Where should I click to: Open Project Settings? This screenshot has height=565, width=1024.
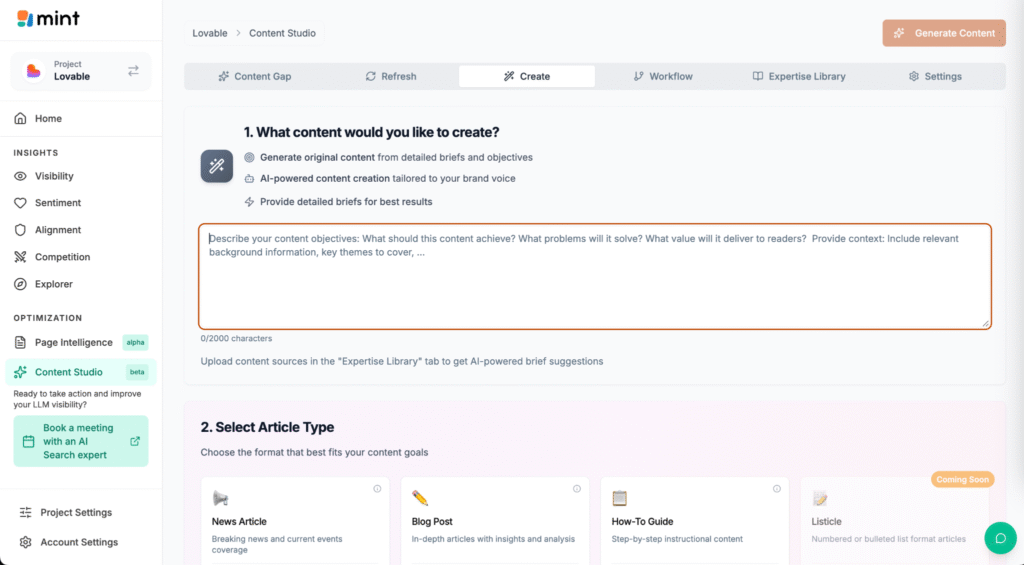coord(75,512)
